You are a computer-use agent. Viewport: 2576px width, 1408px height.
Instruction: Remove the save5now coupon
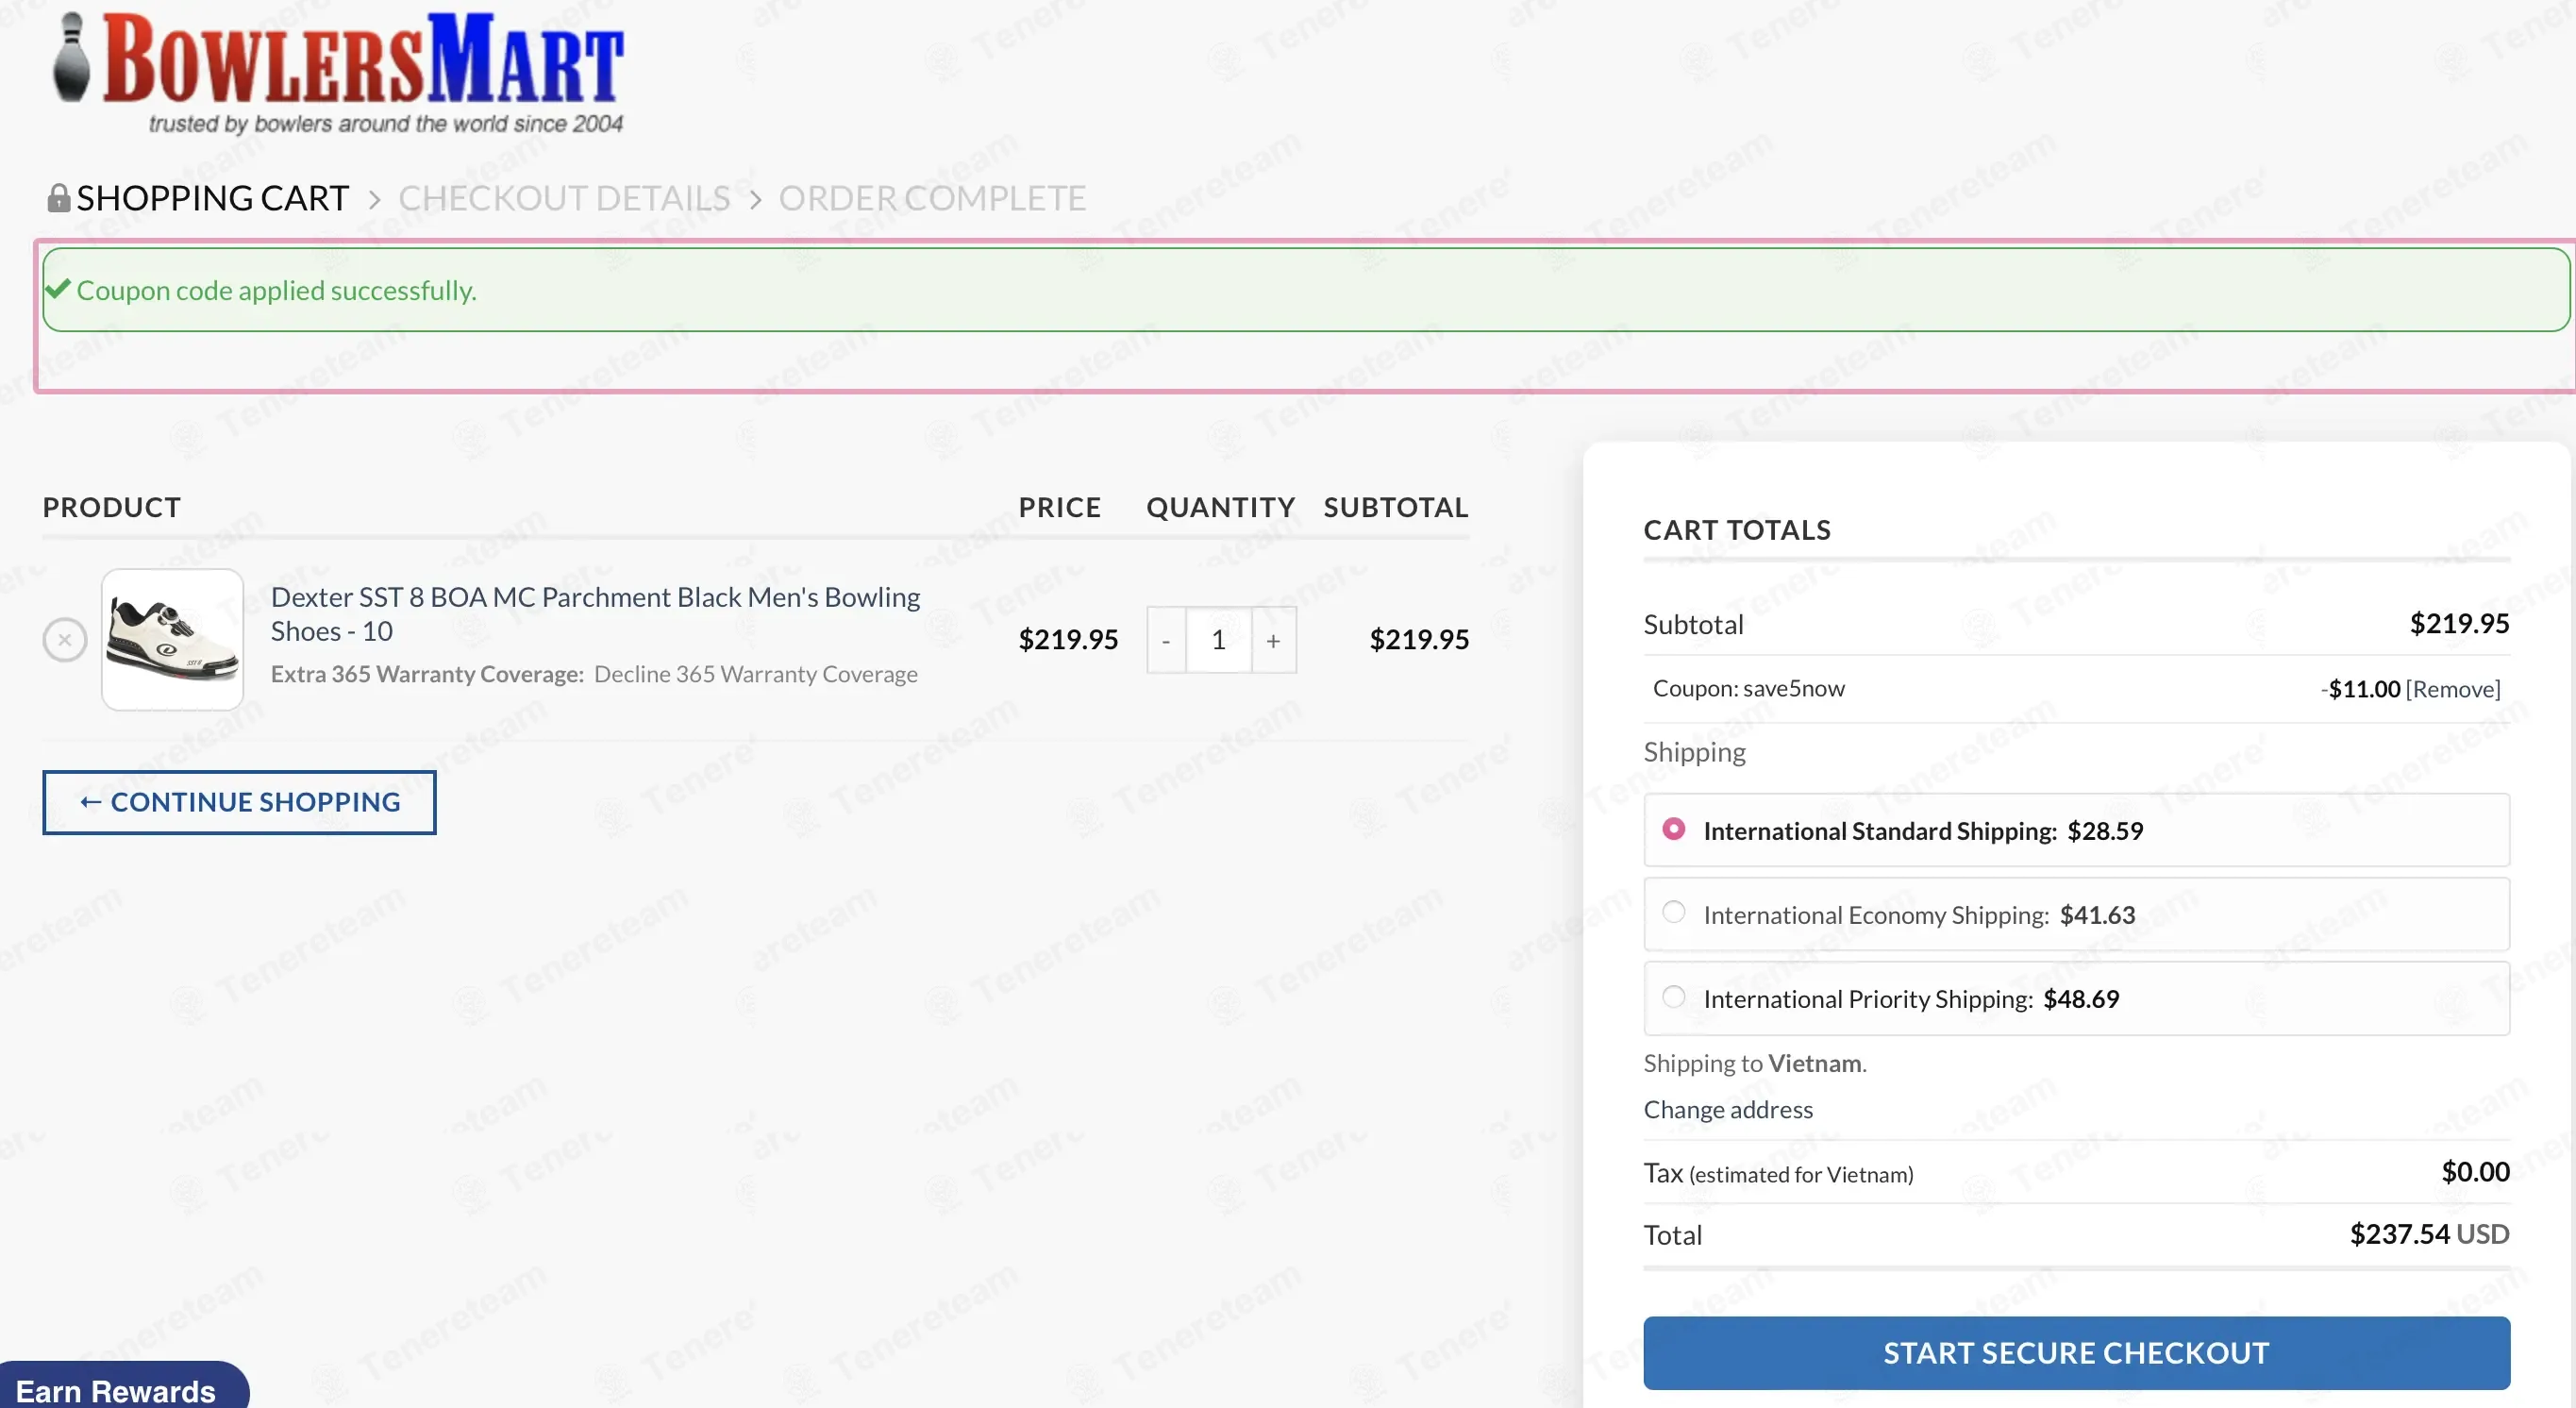point(2453,689)
